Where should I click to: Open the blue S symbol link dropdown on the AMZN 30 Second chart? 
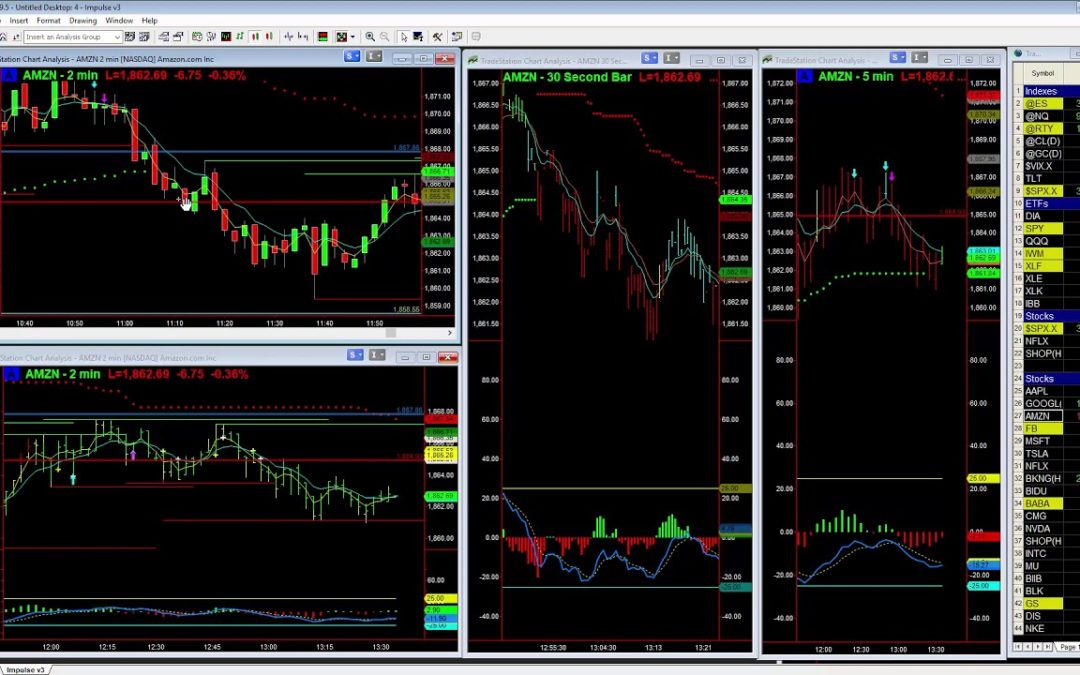[650, 58]
